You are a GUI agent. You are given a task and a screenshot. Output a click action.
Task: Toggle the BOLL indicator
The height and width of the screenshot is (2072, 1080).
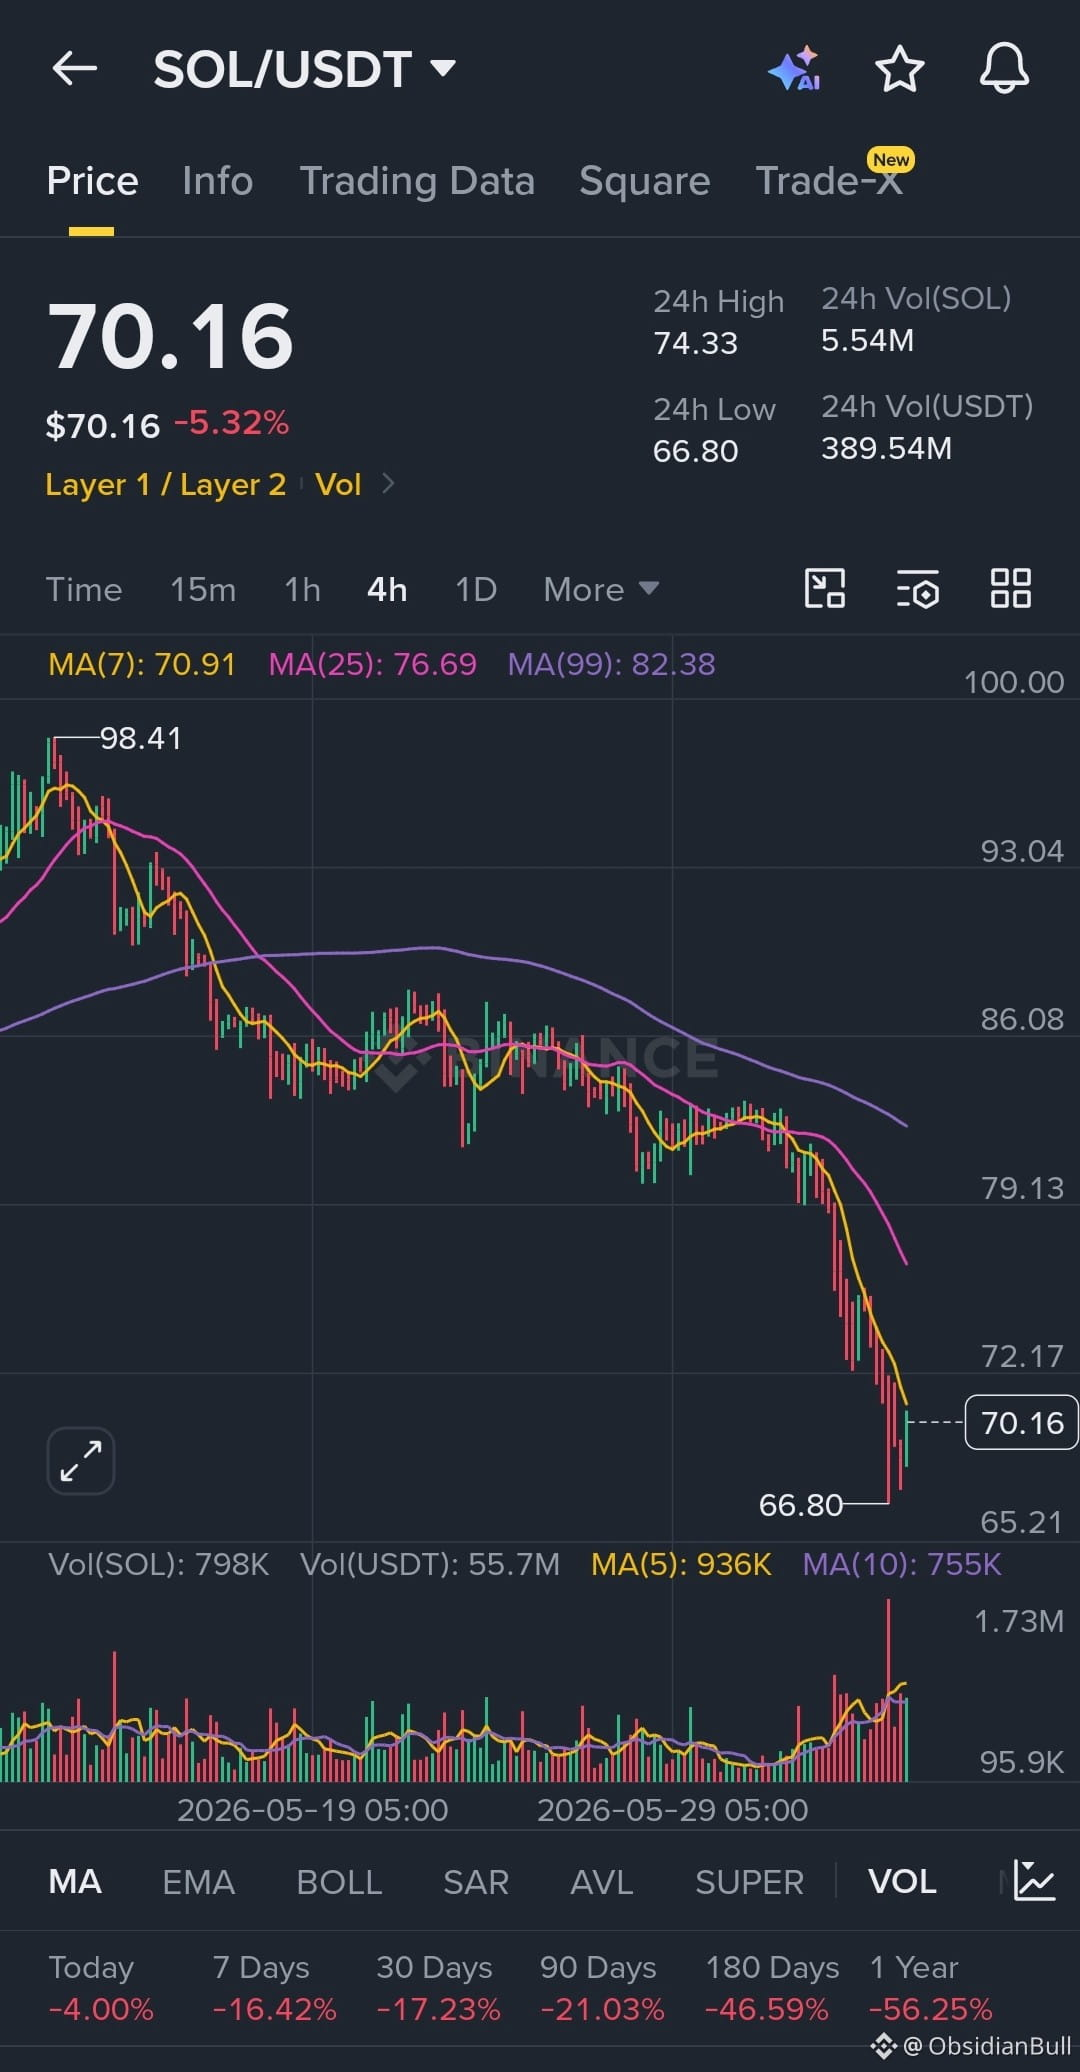click(339, 1882)
